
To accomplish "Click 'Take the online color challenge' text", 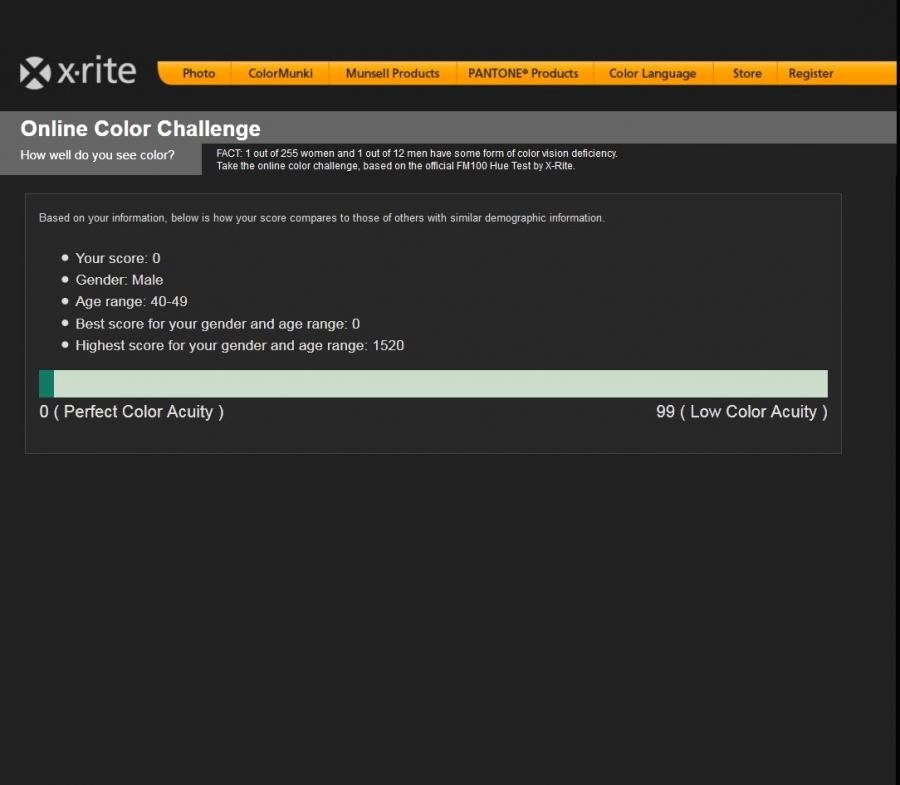I will [395, 166].
